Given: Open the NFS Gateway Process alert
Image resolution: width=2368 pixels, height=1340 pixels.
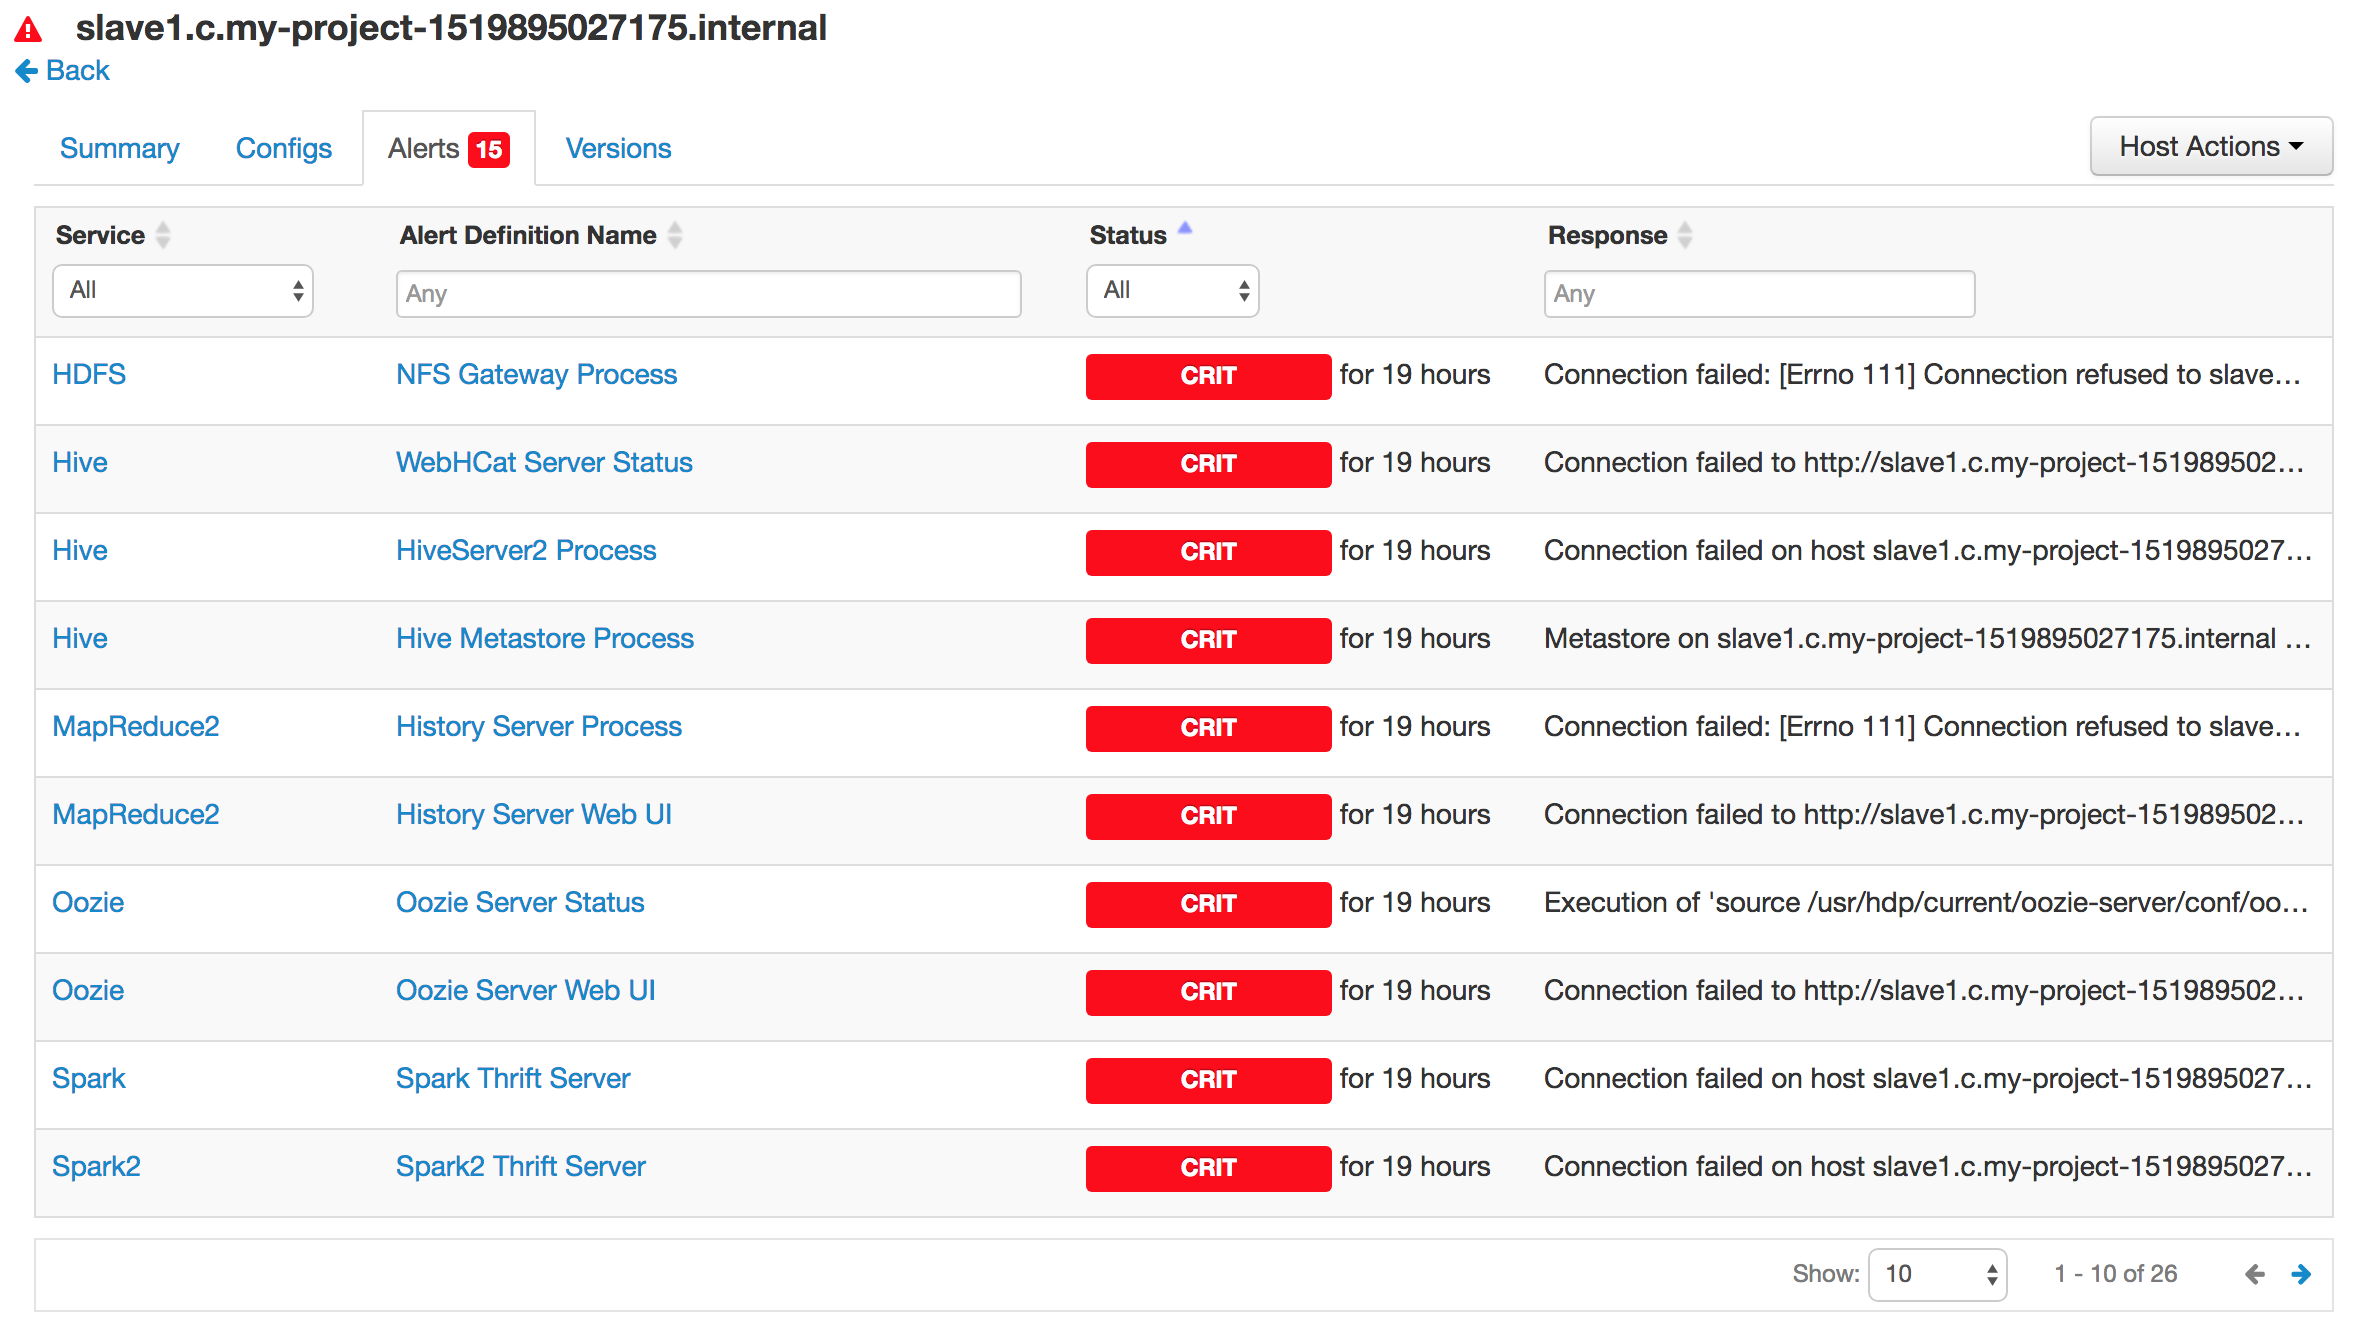Looking at the screenshot, I should 536,375.
